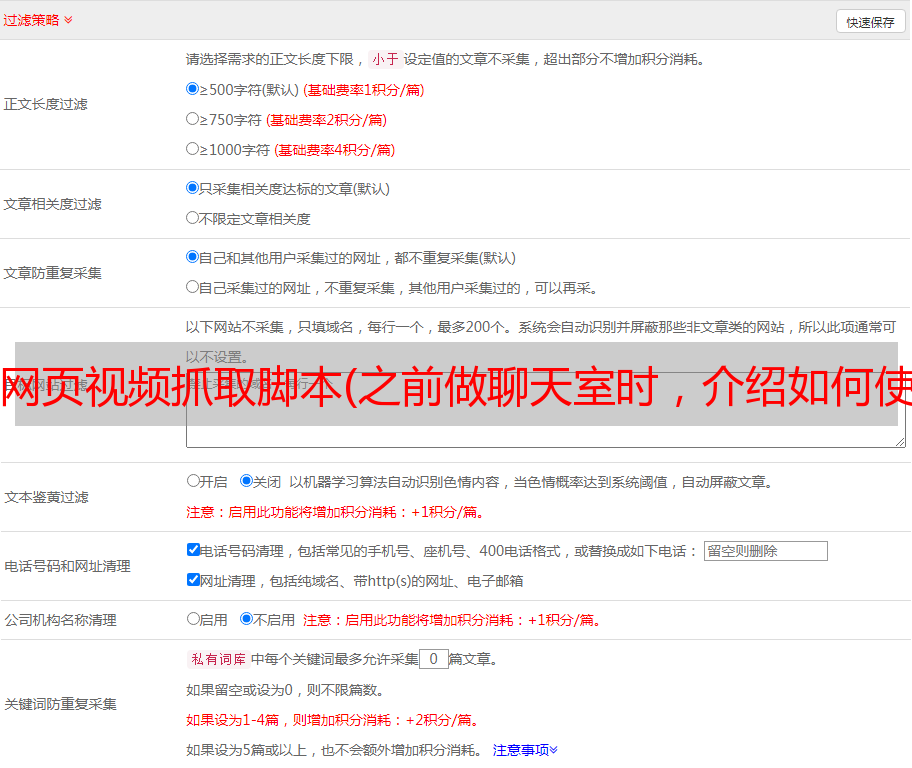Choose the ≥750字符 length filter

click(193, 119)
